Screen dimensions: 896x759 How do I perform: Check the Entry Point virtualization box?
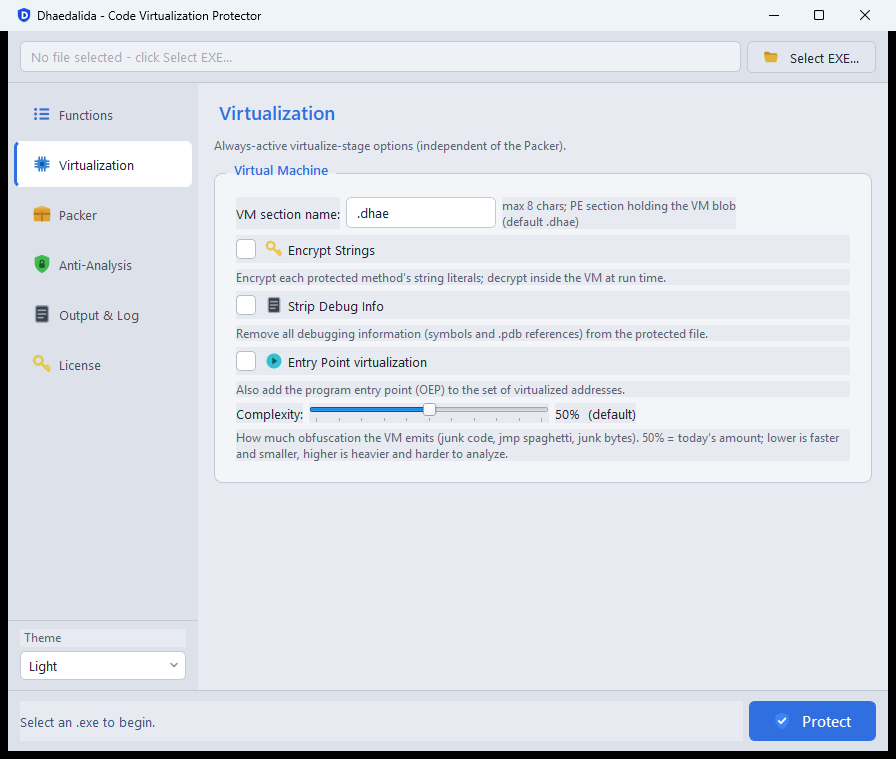click(246, 361)
